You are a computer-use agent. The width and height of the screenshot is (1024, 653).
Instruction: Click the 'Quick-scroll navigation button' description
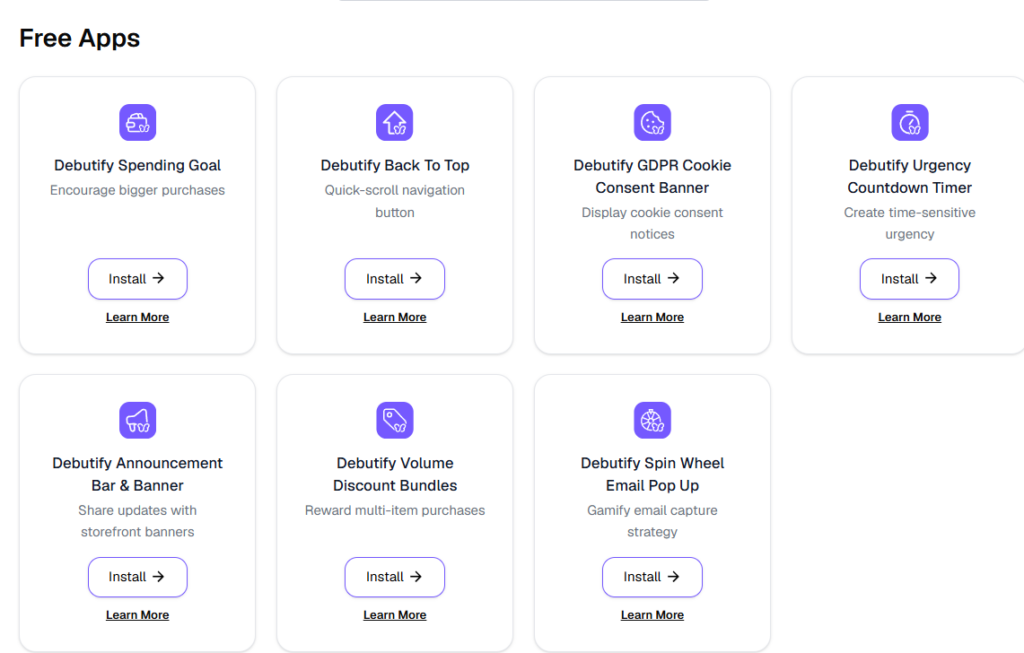pos(394,201)
